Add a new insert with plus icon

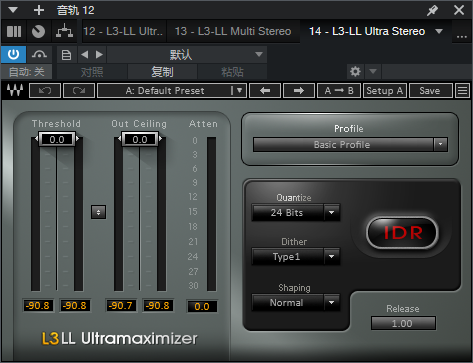pos(39,10)
